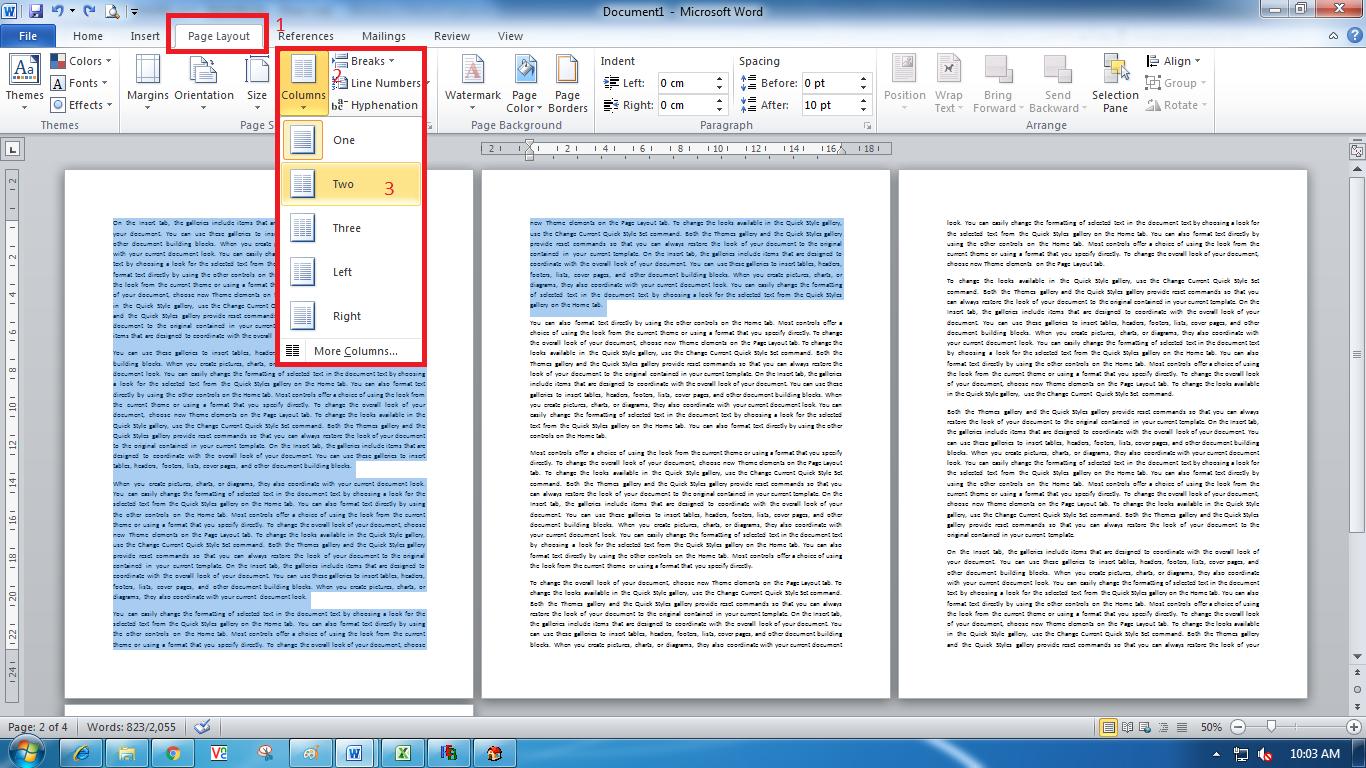Open Print Preview from the Quick Access Toolbar

[111, 12]
